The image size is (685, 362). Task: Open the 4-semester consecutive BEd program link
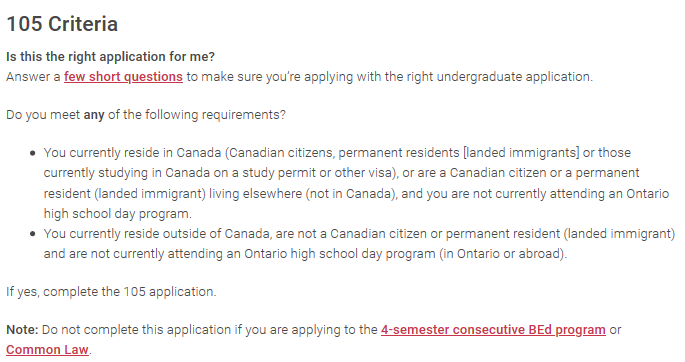pyautogui.click(x=493, y=330)
